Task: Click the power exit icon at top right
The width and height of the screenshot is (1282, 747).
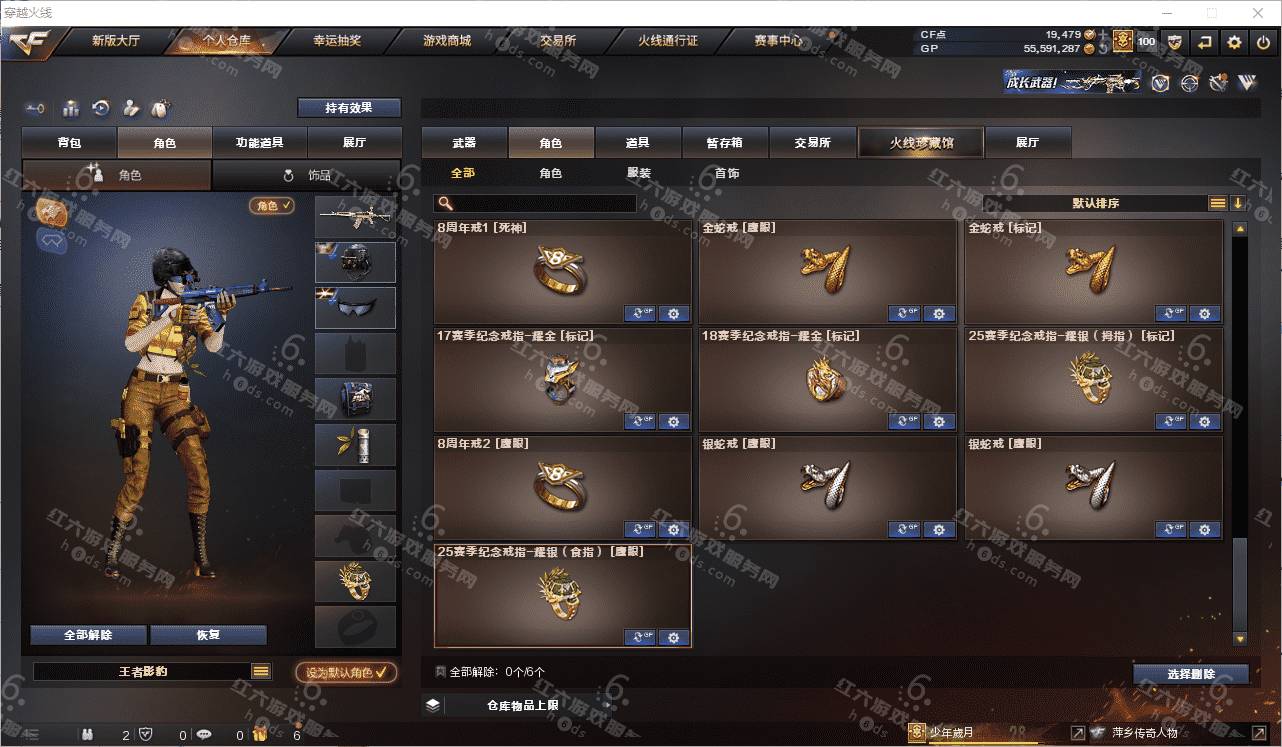Action: click(x=1264, y=42)
